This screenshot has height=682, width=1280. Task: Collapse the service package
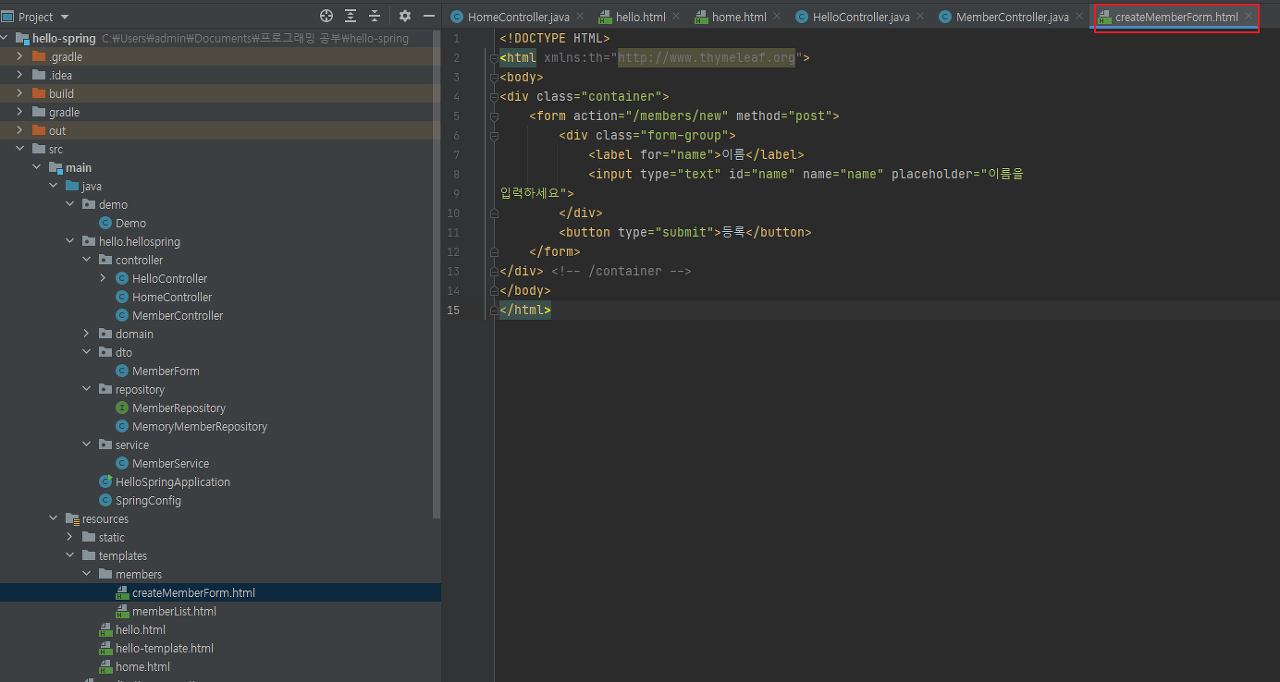click(87, 445)
